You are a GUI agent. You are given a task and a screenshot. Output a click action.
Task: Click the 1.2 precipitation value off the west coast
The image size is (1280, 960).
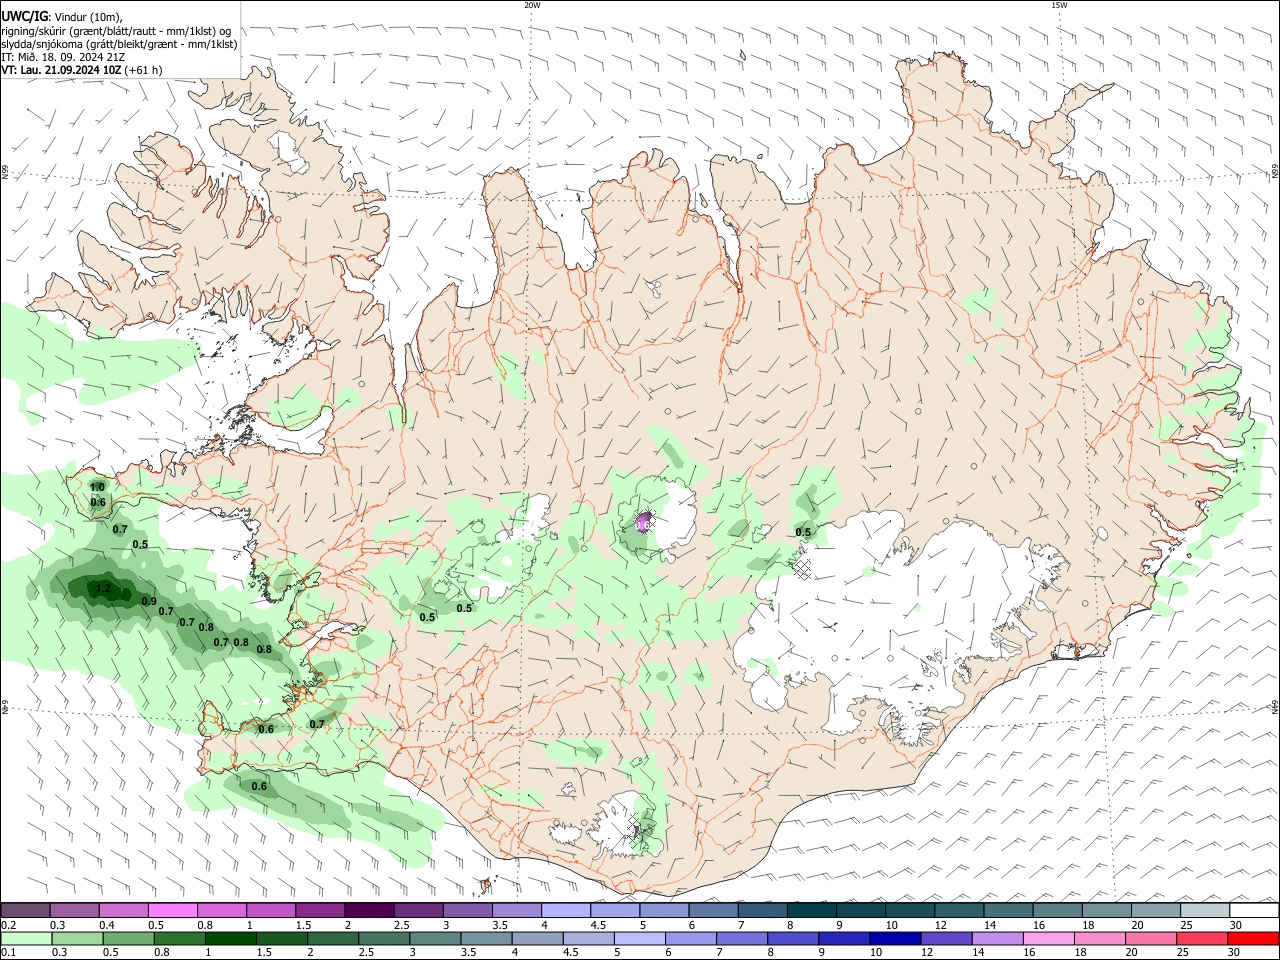point(103,588)
